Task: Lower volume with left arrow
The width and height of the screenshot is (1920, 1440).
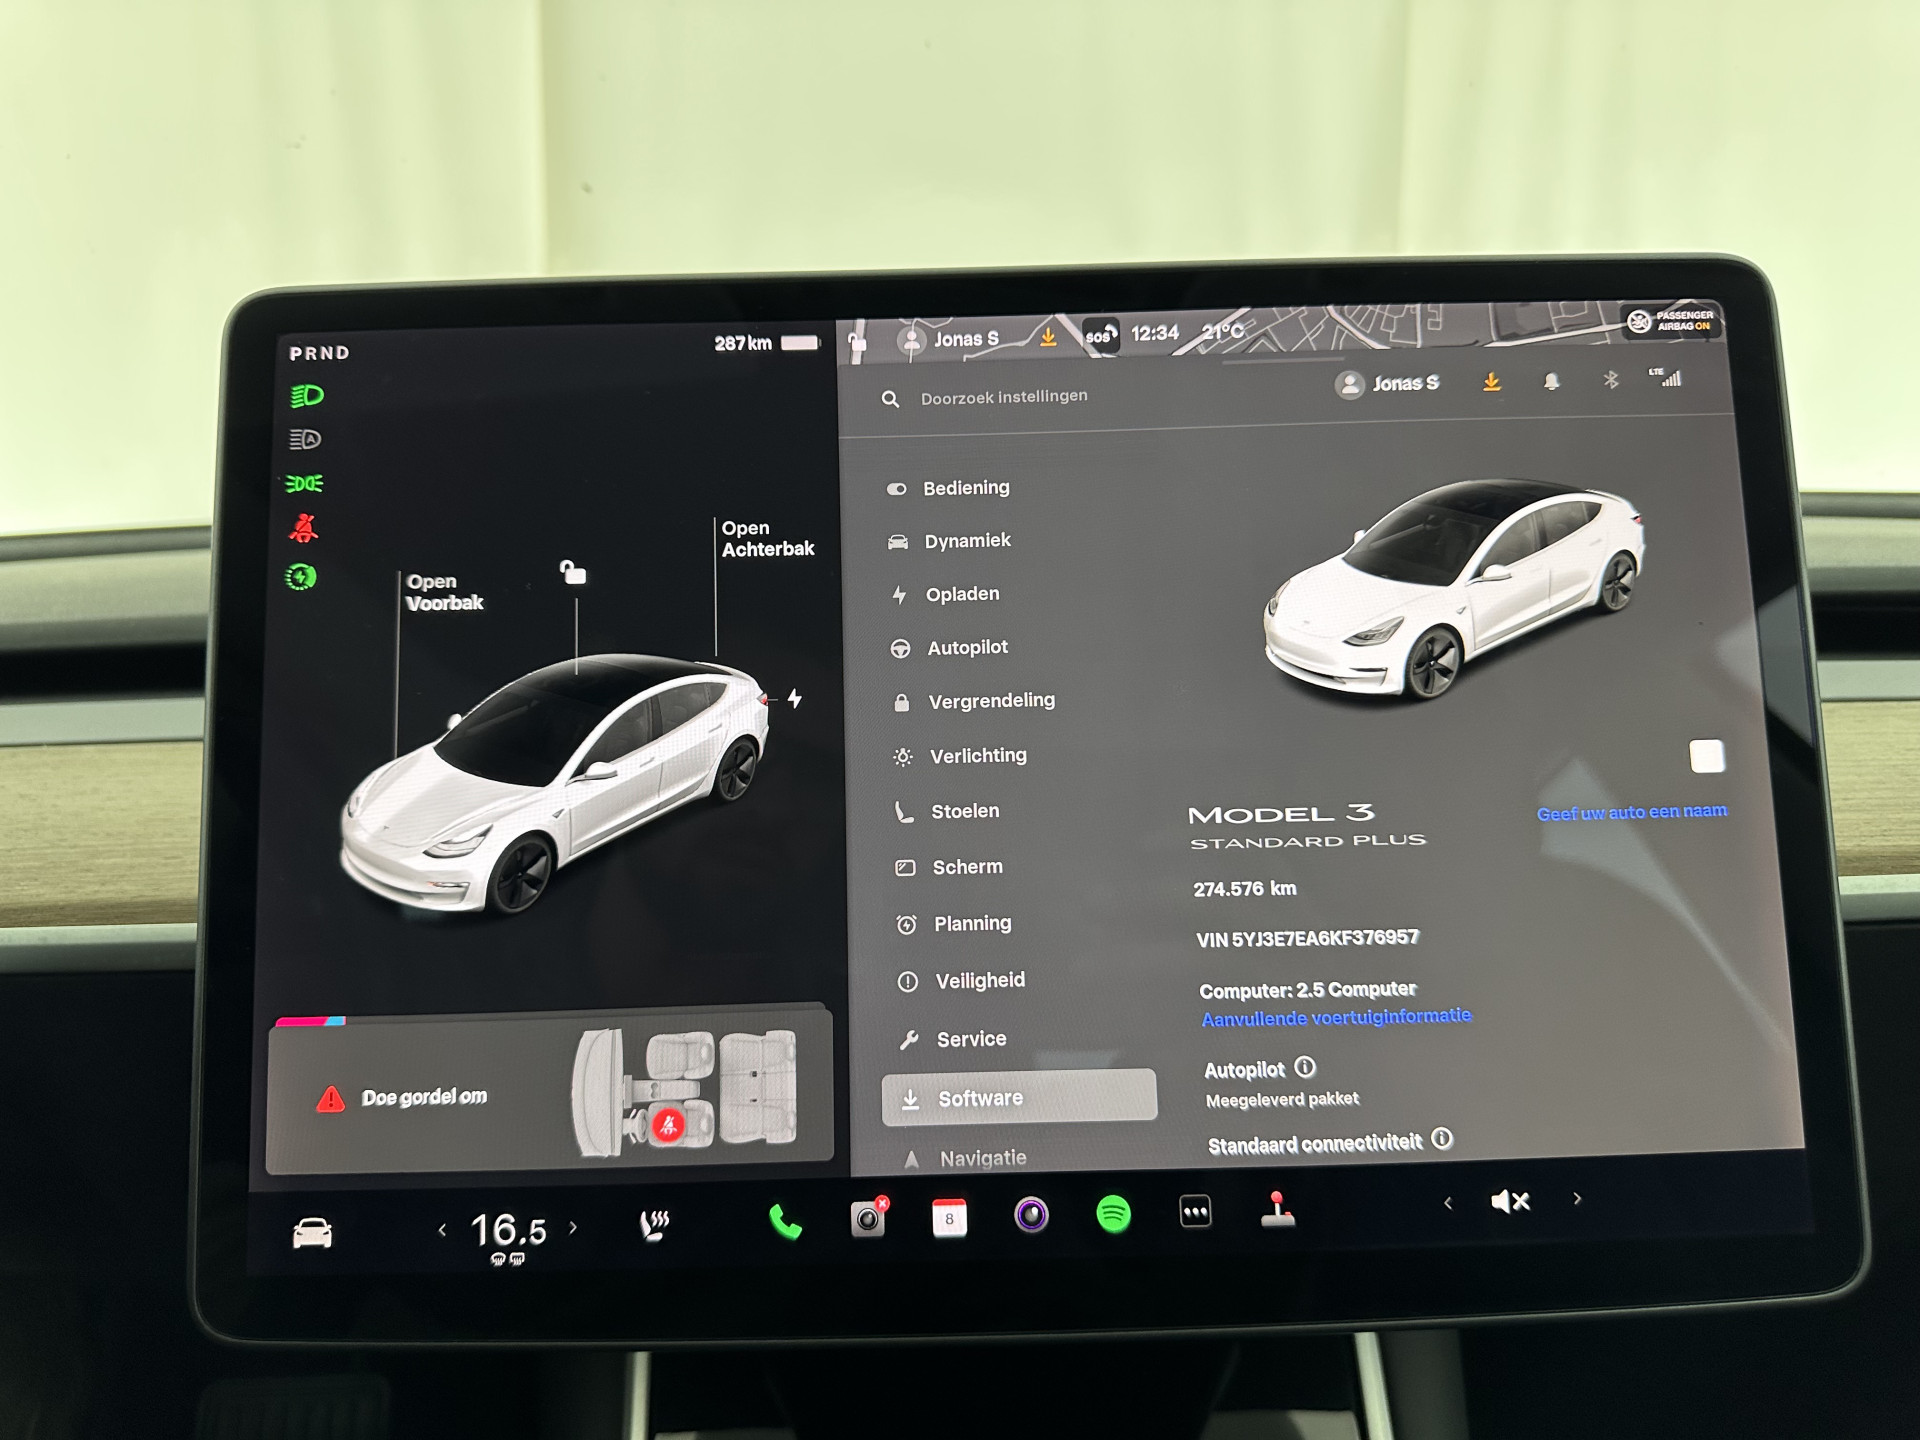Action: point(1448,1203)
